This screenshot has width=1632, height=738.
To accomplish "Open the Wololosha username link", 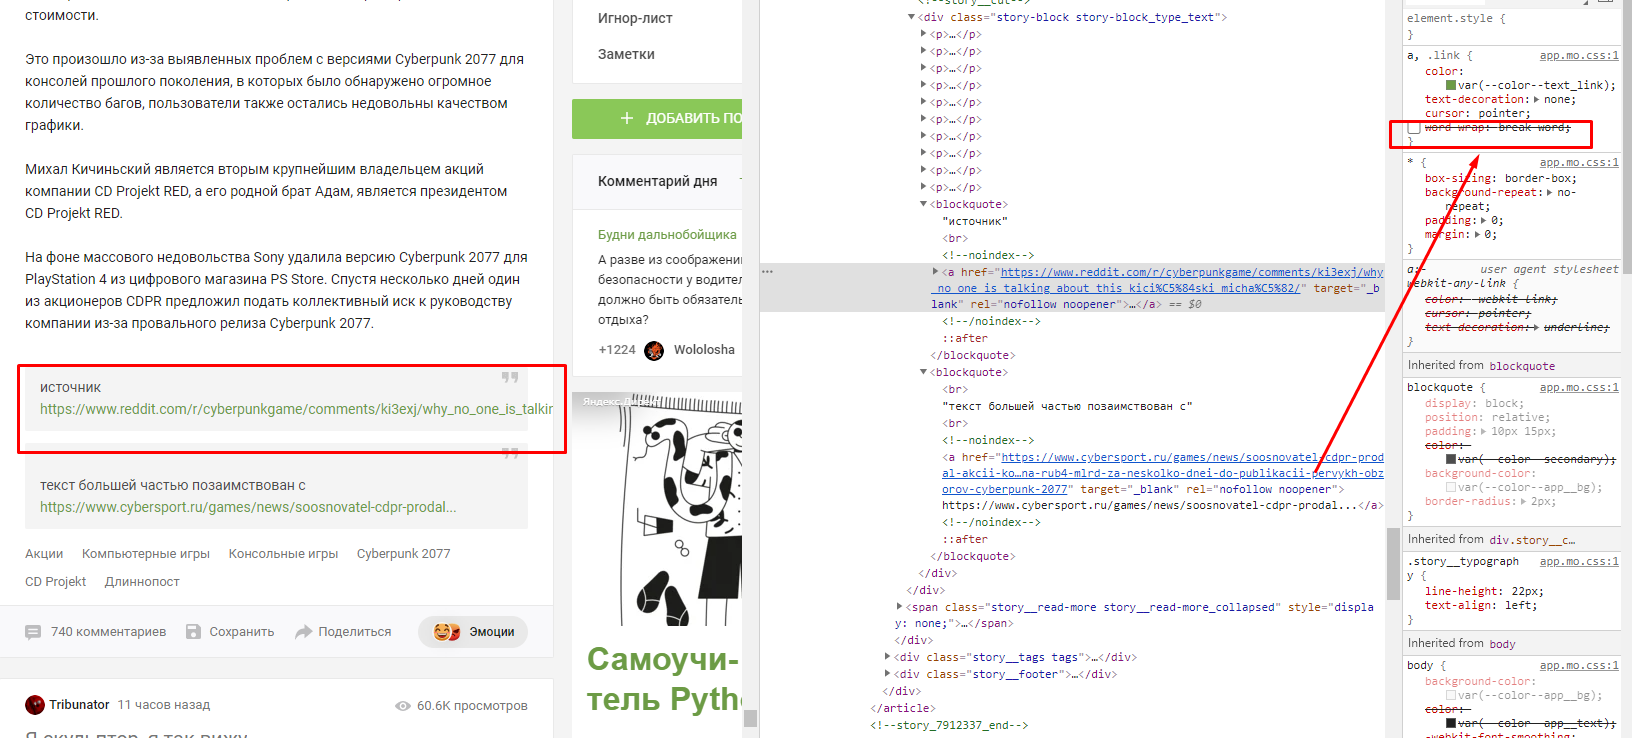I will [x=704, y=350].
